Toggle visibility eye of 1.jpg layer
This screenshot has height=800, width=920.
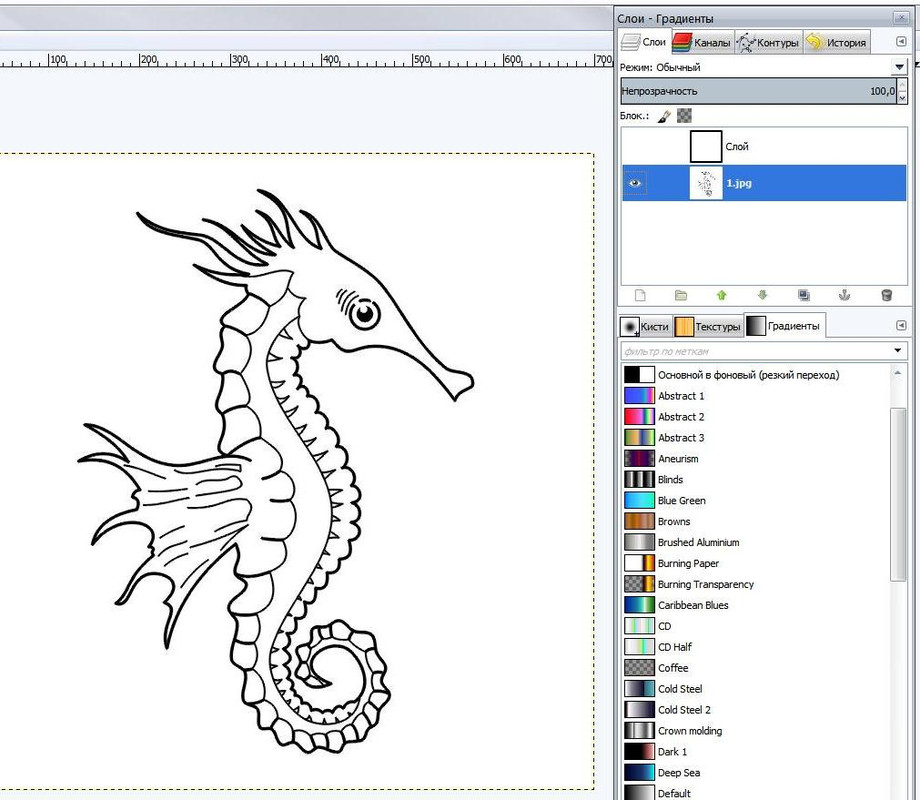(x=634, y=183)
